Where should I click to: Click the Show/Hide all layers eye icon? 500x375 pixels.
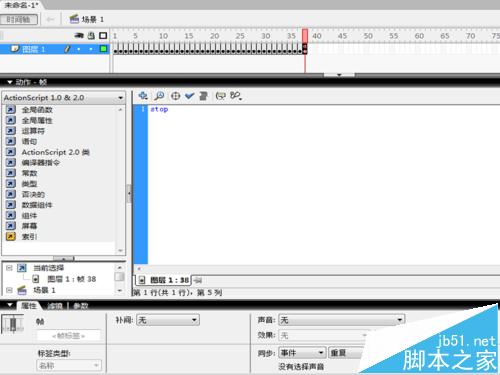(79, 35)
